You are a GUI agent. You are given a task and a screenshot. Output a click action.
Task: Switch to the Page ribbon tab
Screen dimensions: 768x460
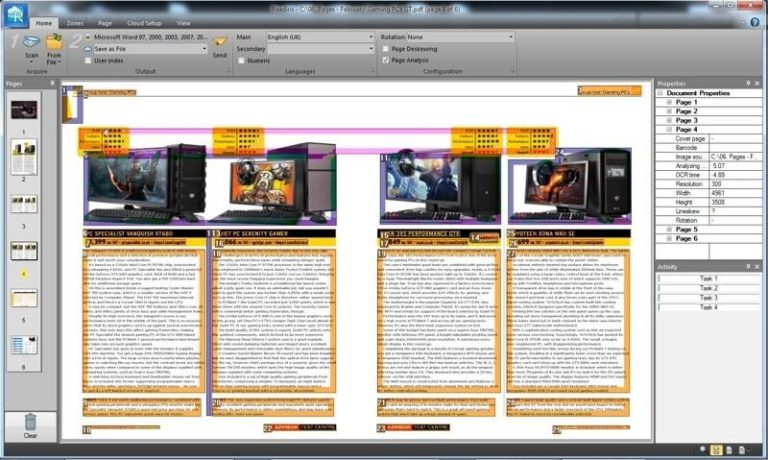tap(104, 23)
